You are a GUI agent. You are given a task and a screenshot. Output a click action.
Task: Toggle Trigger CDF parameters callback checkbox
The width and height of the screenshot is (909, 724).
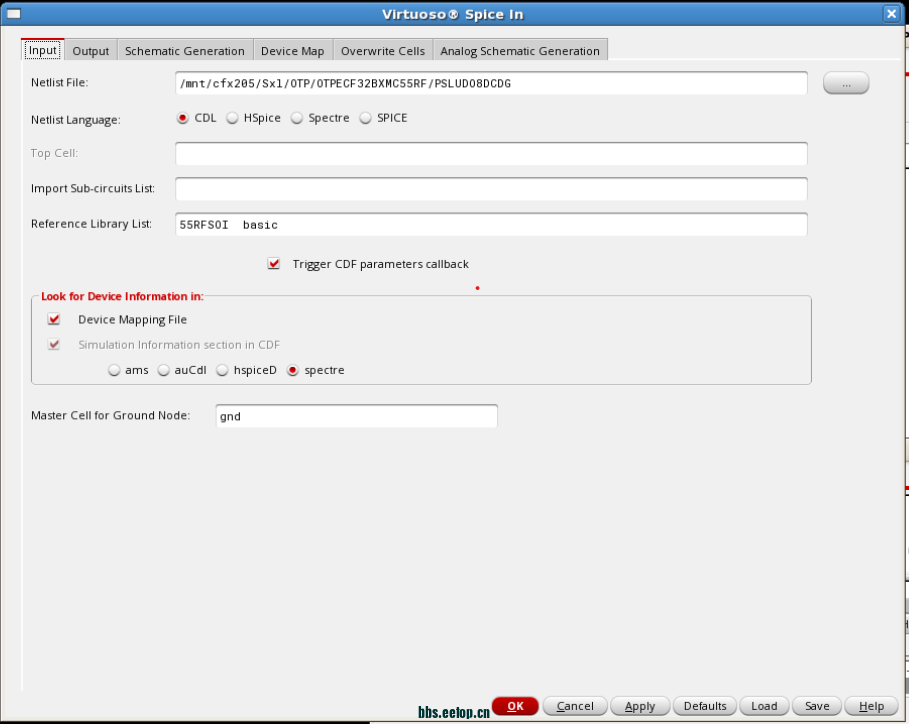[274, 264]
